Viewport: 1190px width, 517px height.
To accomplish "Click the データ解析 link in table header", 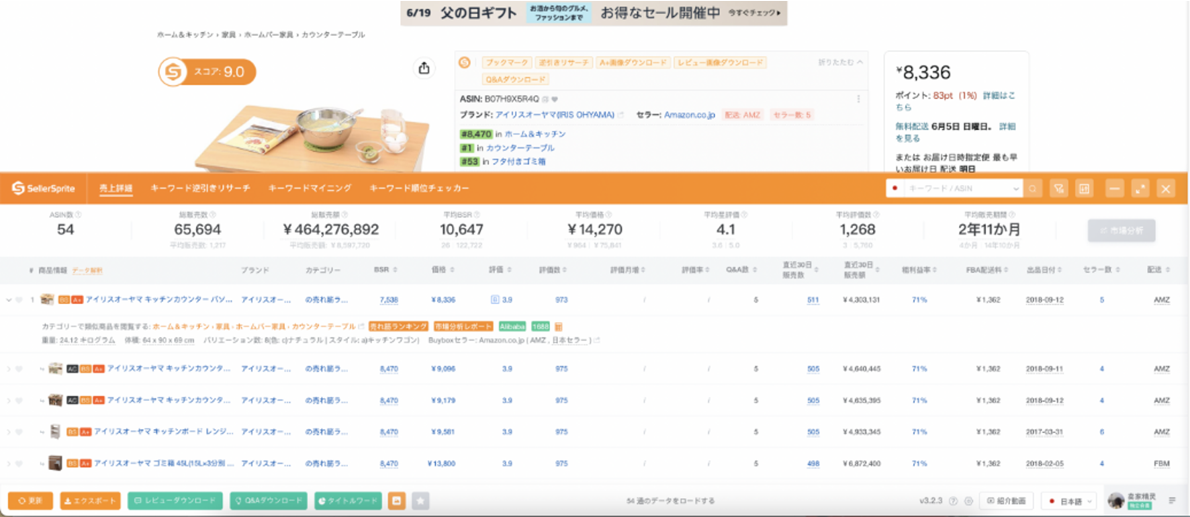I will [88, 270].
